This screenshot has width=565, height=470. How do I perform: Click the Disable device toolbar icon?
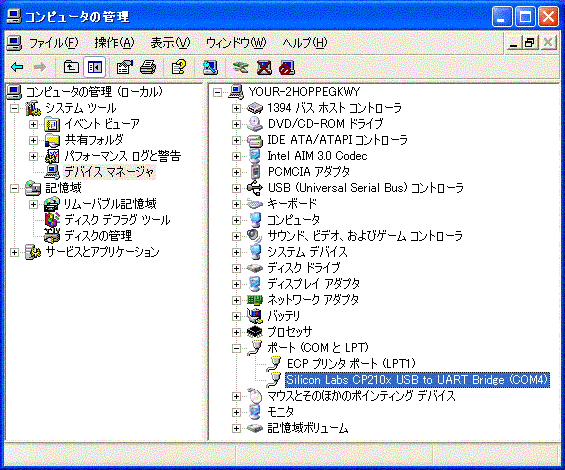click(x=287, y=67)
